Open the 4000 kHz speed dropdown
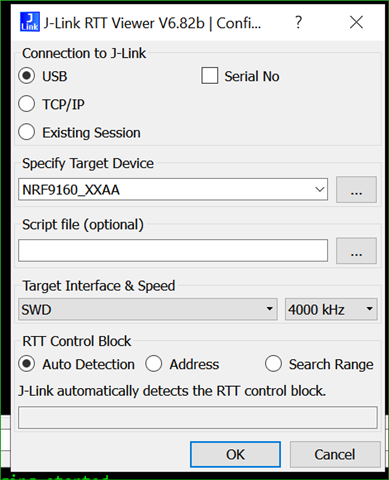The height and width of the screenshot is (480, 389). pos(331,309)
